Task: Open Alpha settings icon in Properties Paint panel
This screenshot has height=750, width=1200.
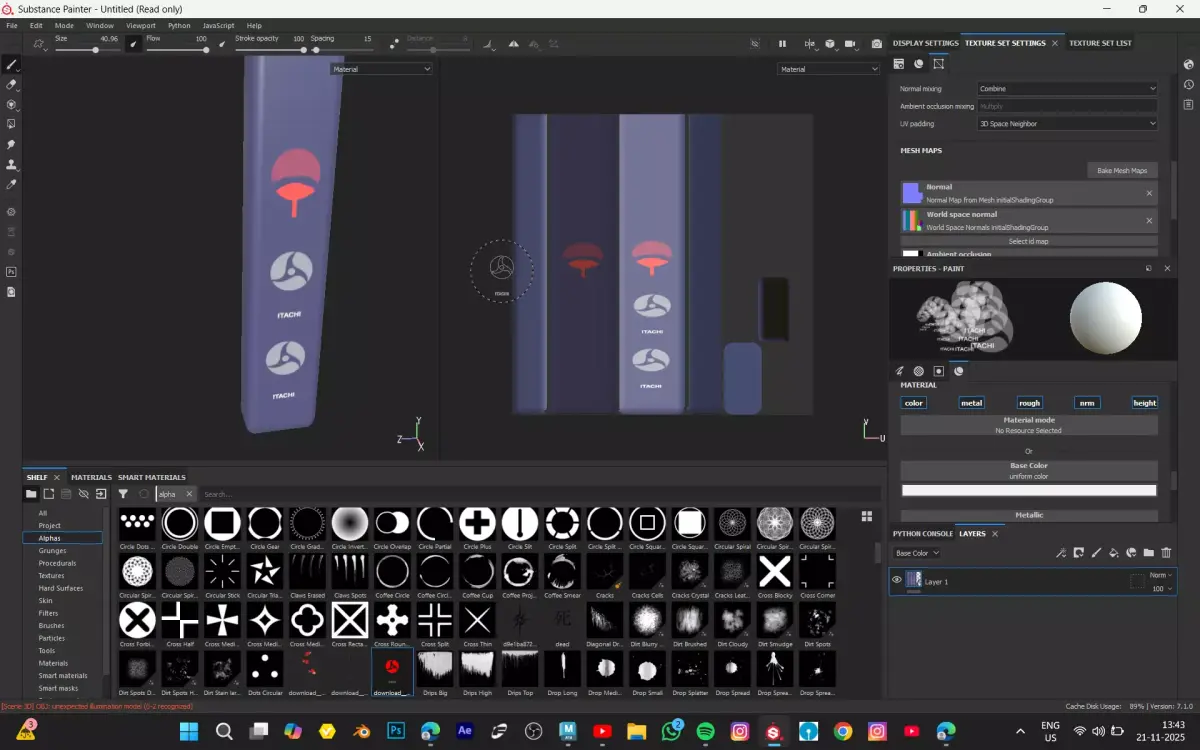Action: coord(918,371)
